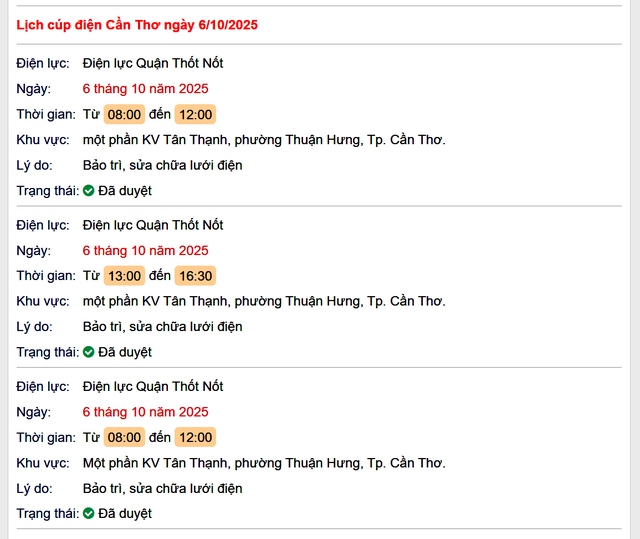Click Điện lực Quận Thốt Nốt in third entry
This screenshot has width=640, height=539.
pyautogui.click(x=153, y=386)
